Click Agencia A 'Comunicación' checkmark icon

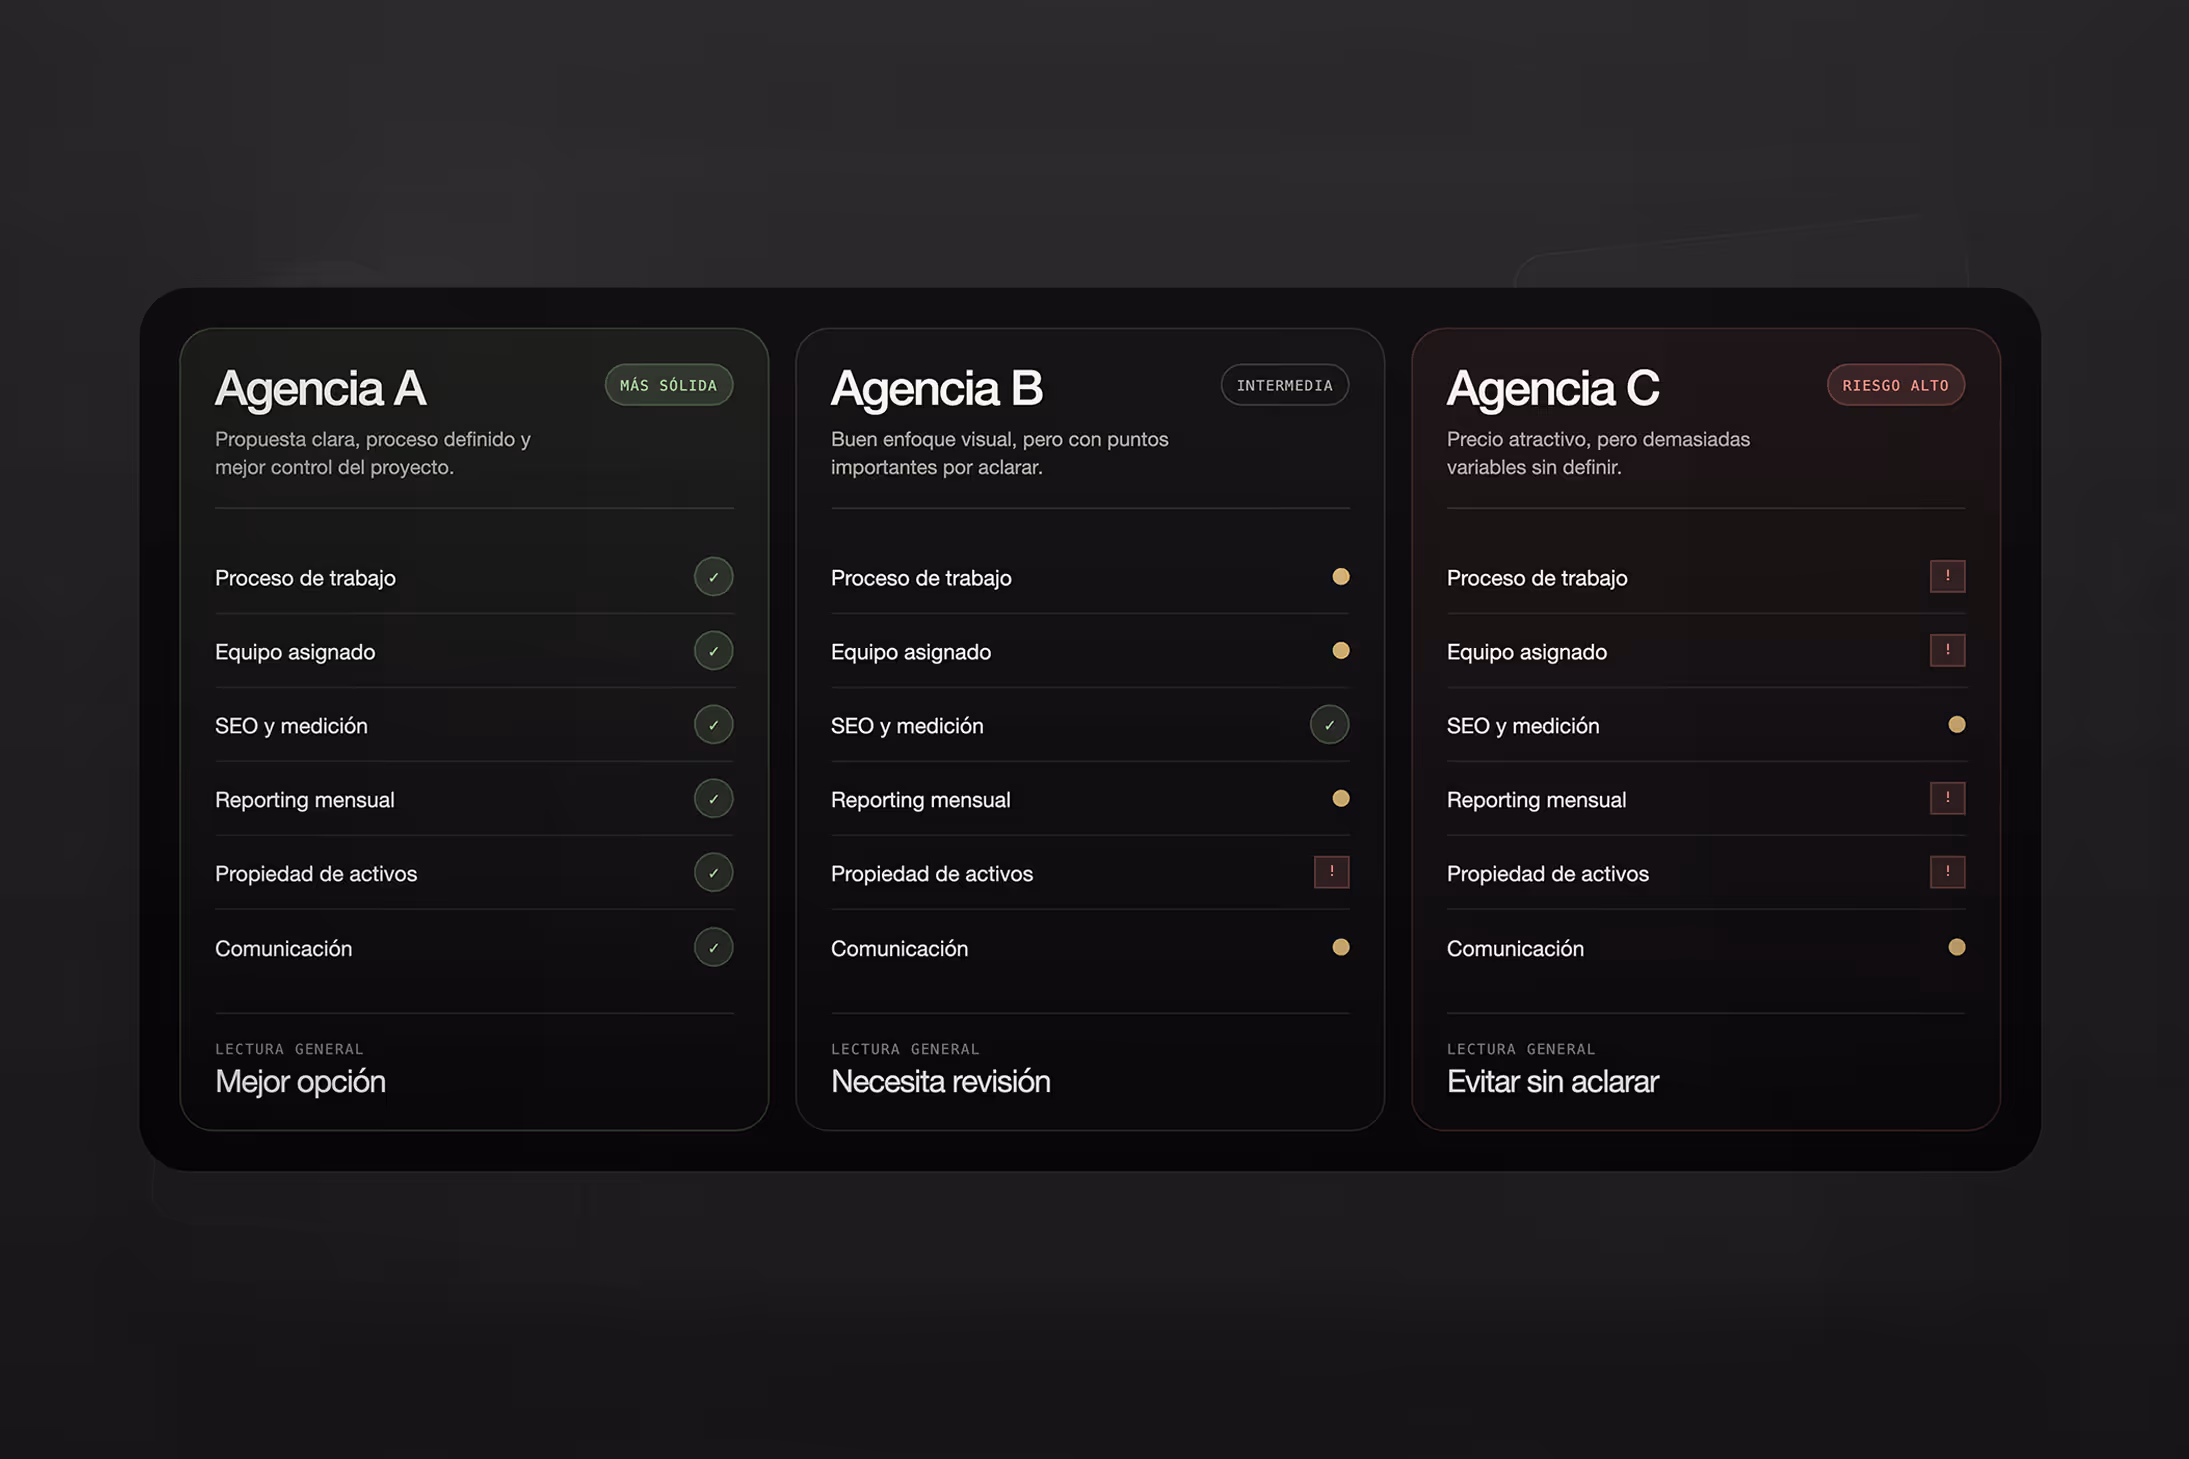(713, 947)
